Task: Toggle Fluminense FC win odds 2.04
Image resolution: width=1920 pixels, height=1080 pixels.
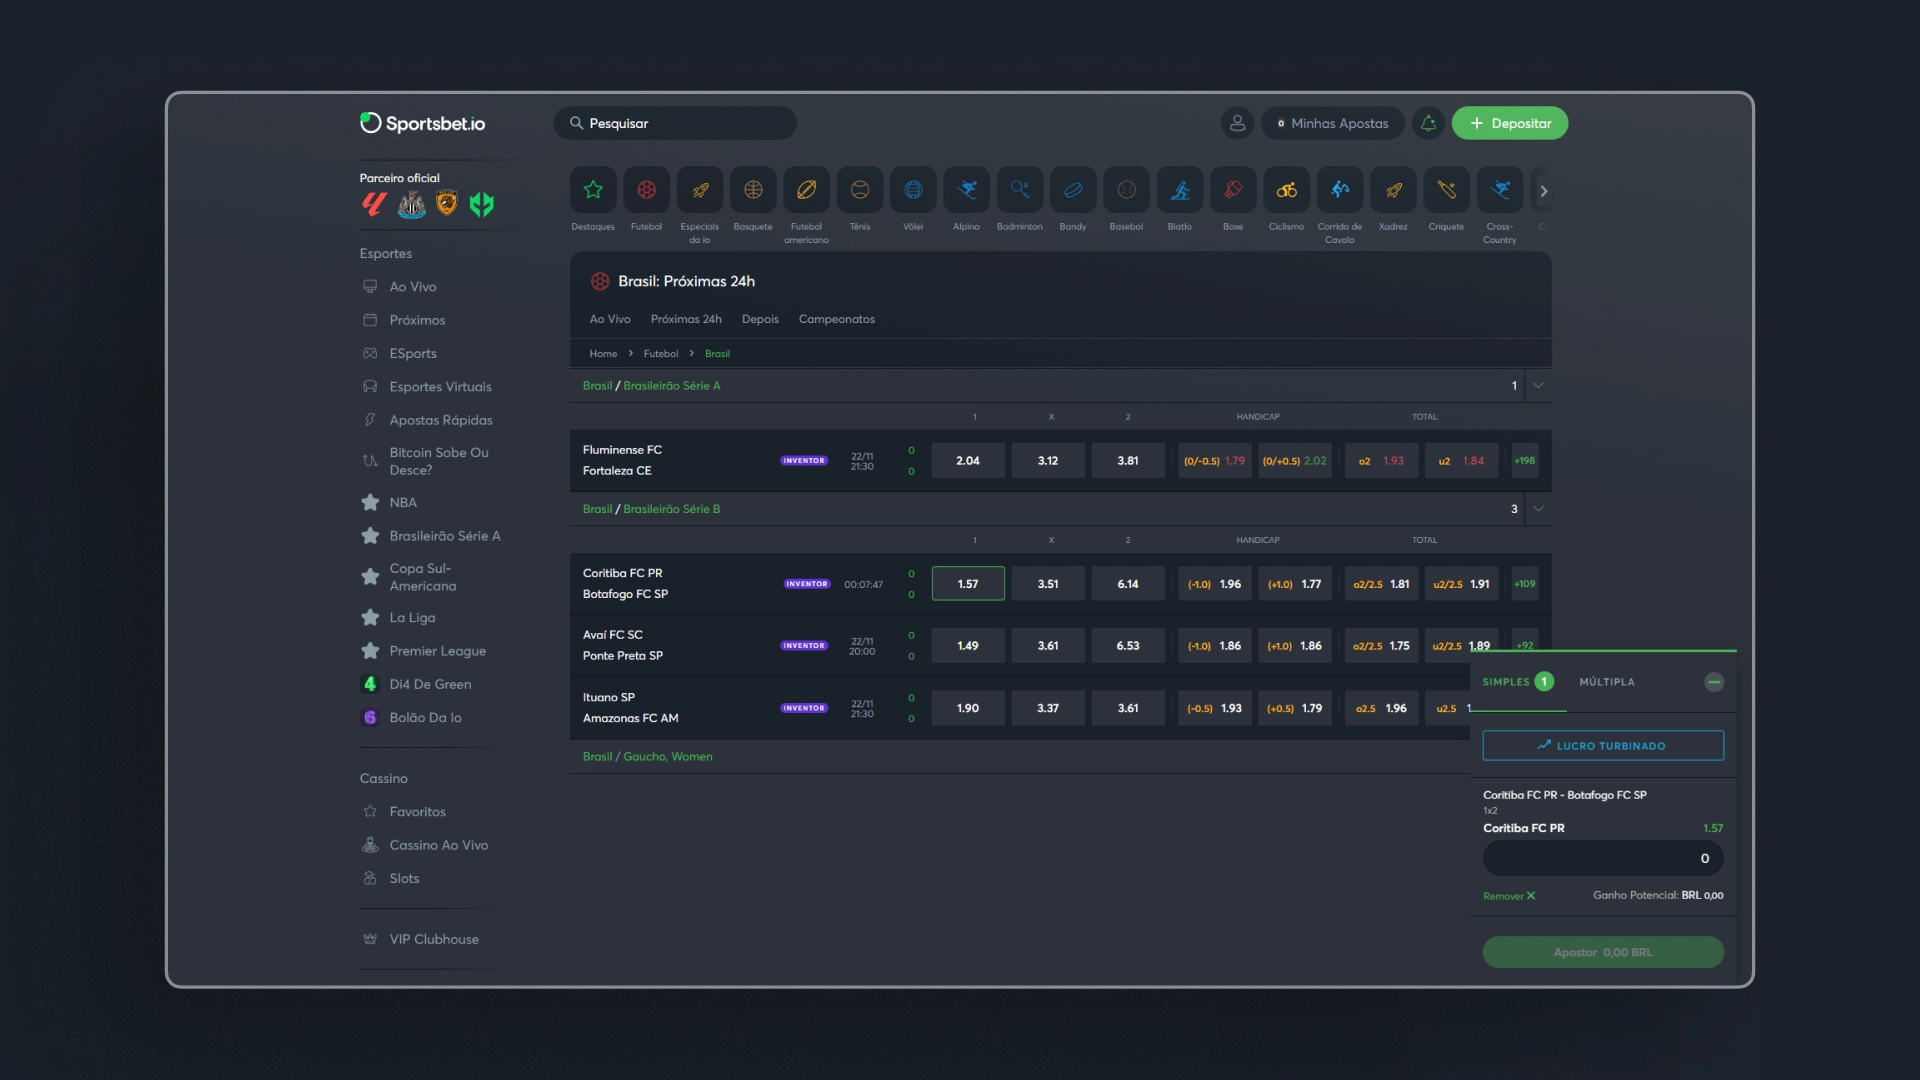Action: [x=968, y=461]
